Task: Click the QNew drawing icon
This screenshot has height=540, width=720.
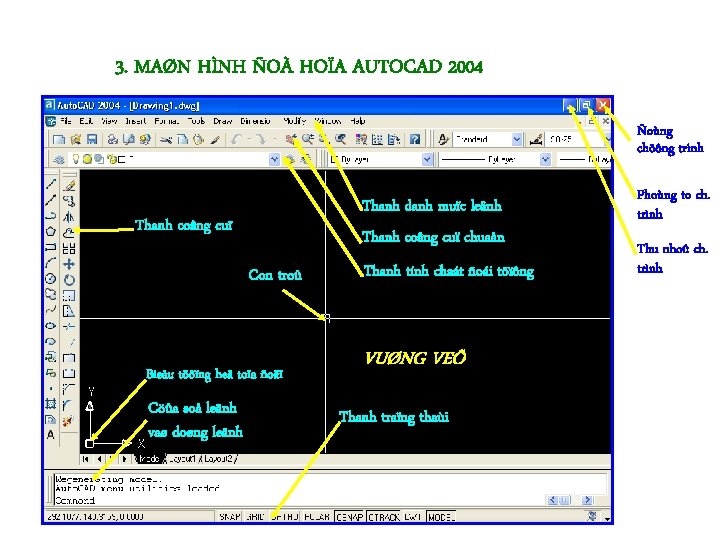Action: point(59,139)
